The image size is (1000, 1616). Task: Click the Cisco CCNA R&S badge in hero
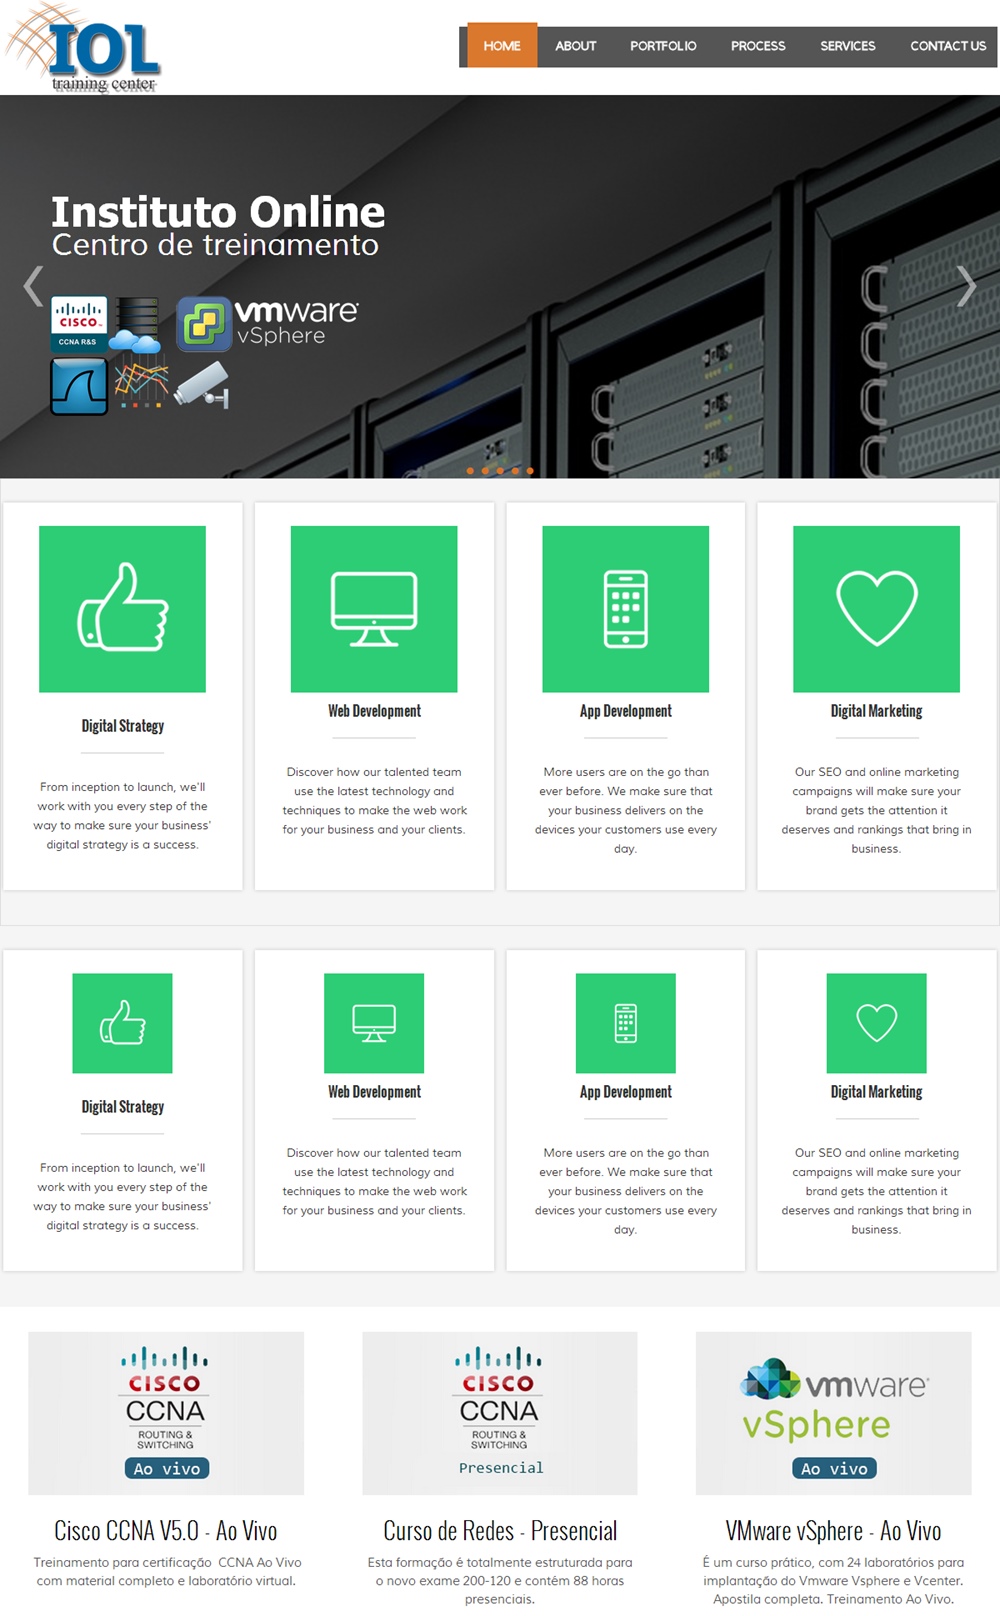[x=79, y=324]
